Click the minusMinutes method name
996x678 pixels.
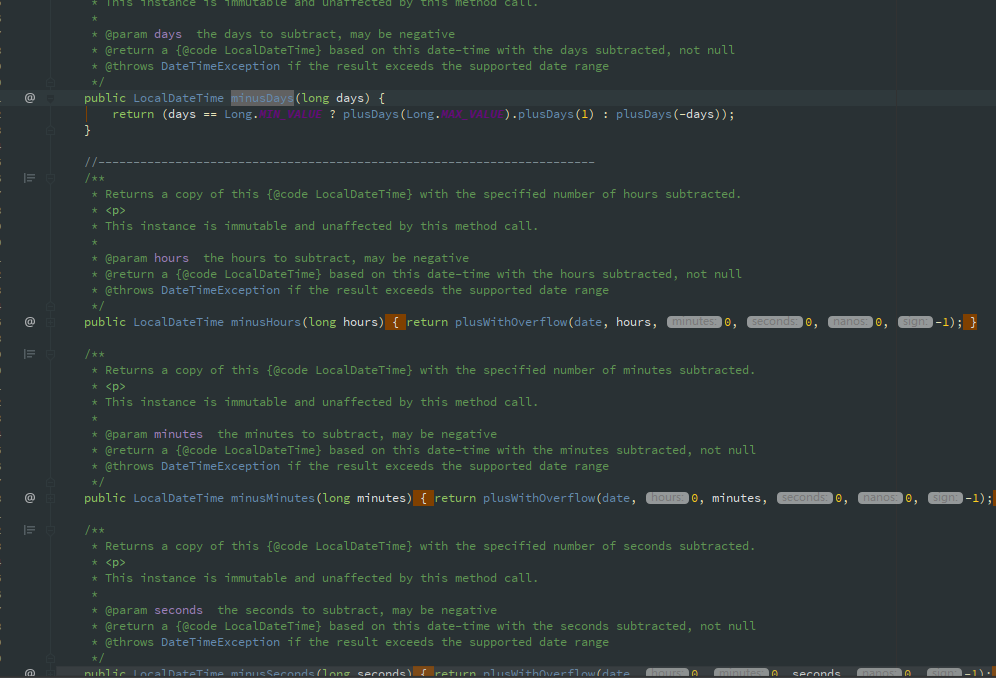point(273,498)
